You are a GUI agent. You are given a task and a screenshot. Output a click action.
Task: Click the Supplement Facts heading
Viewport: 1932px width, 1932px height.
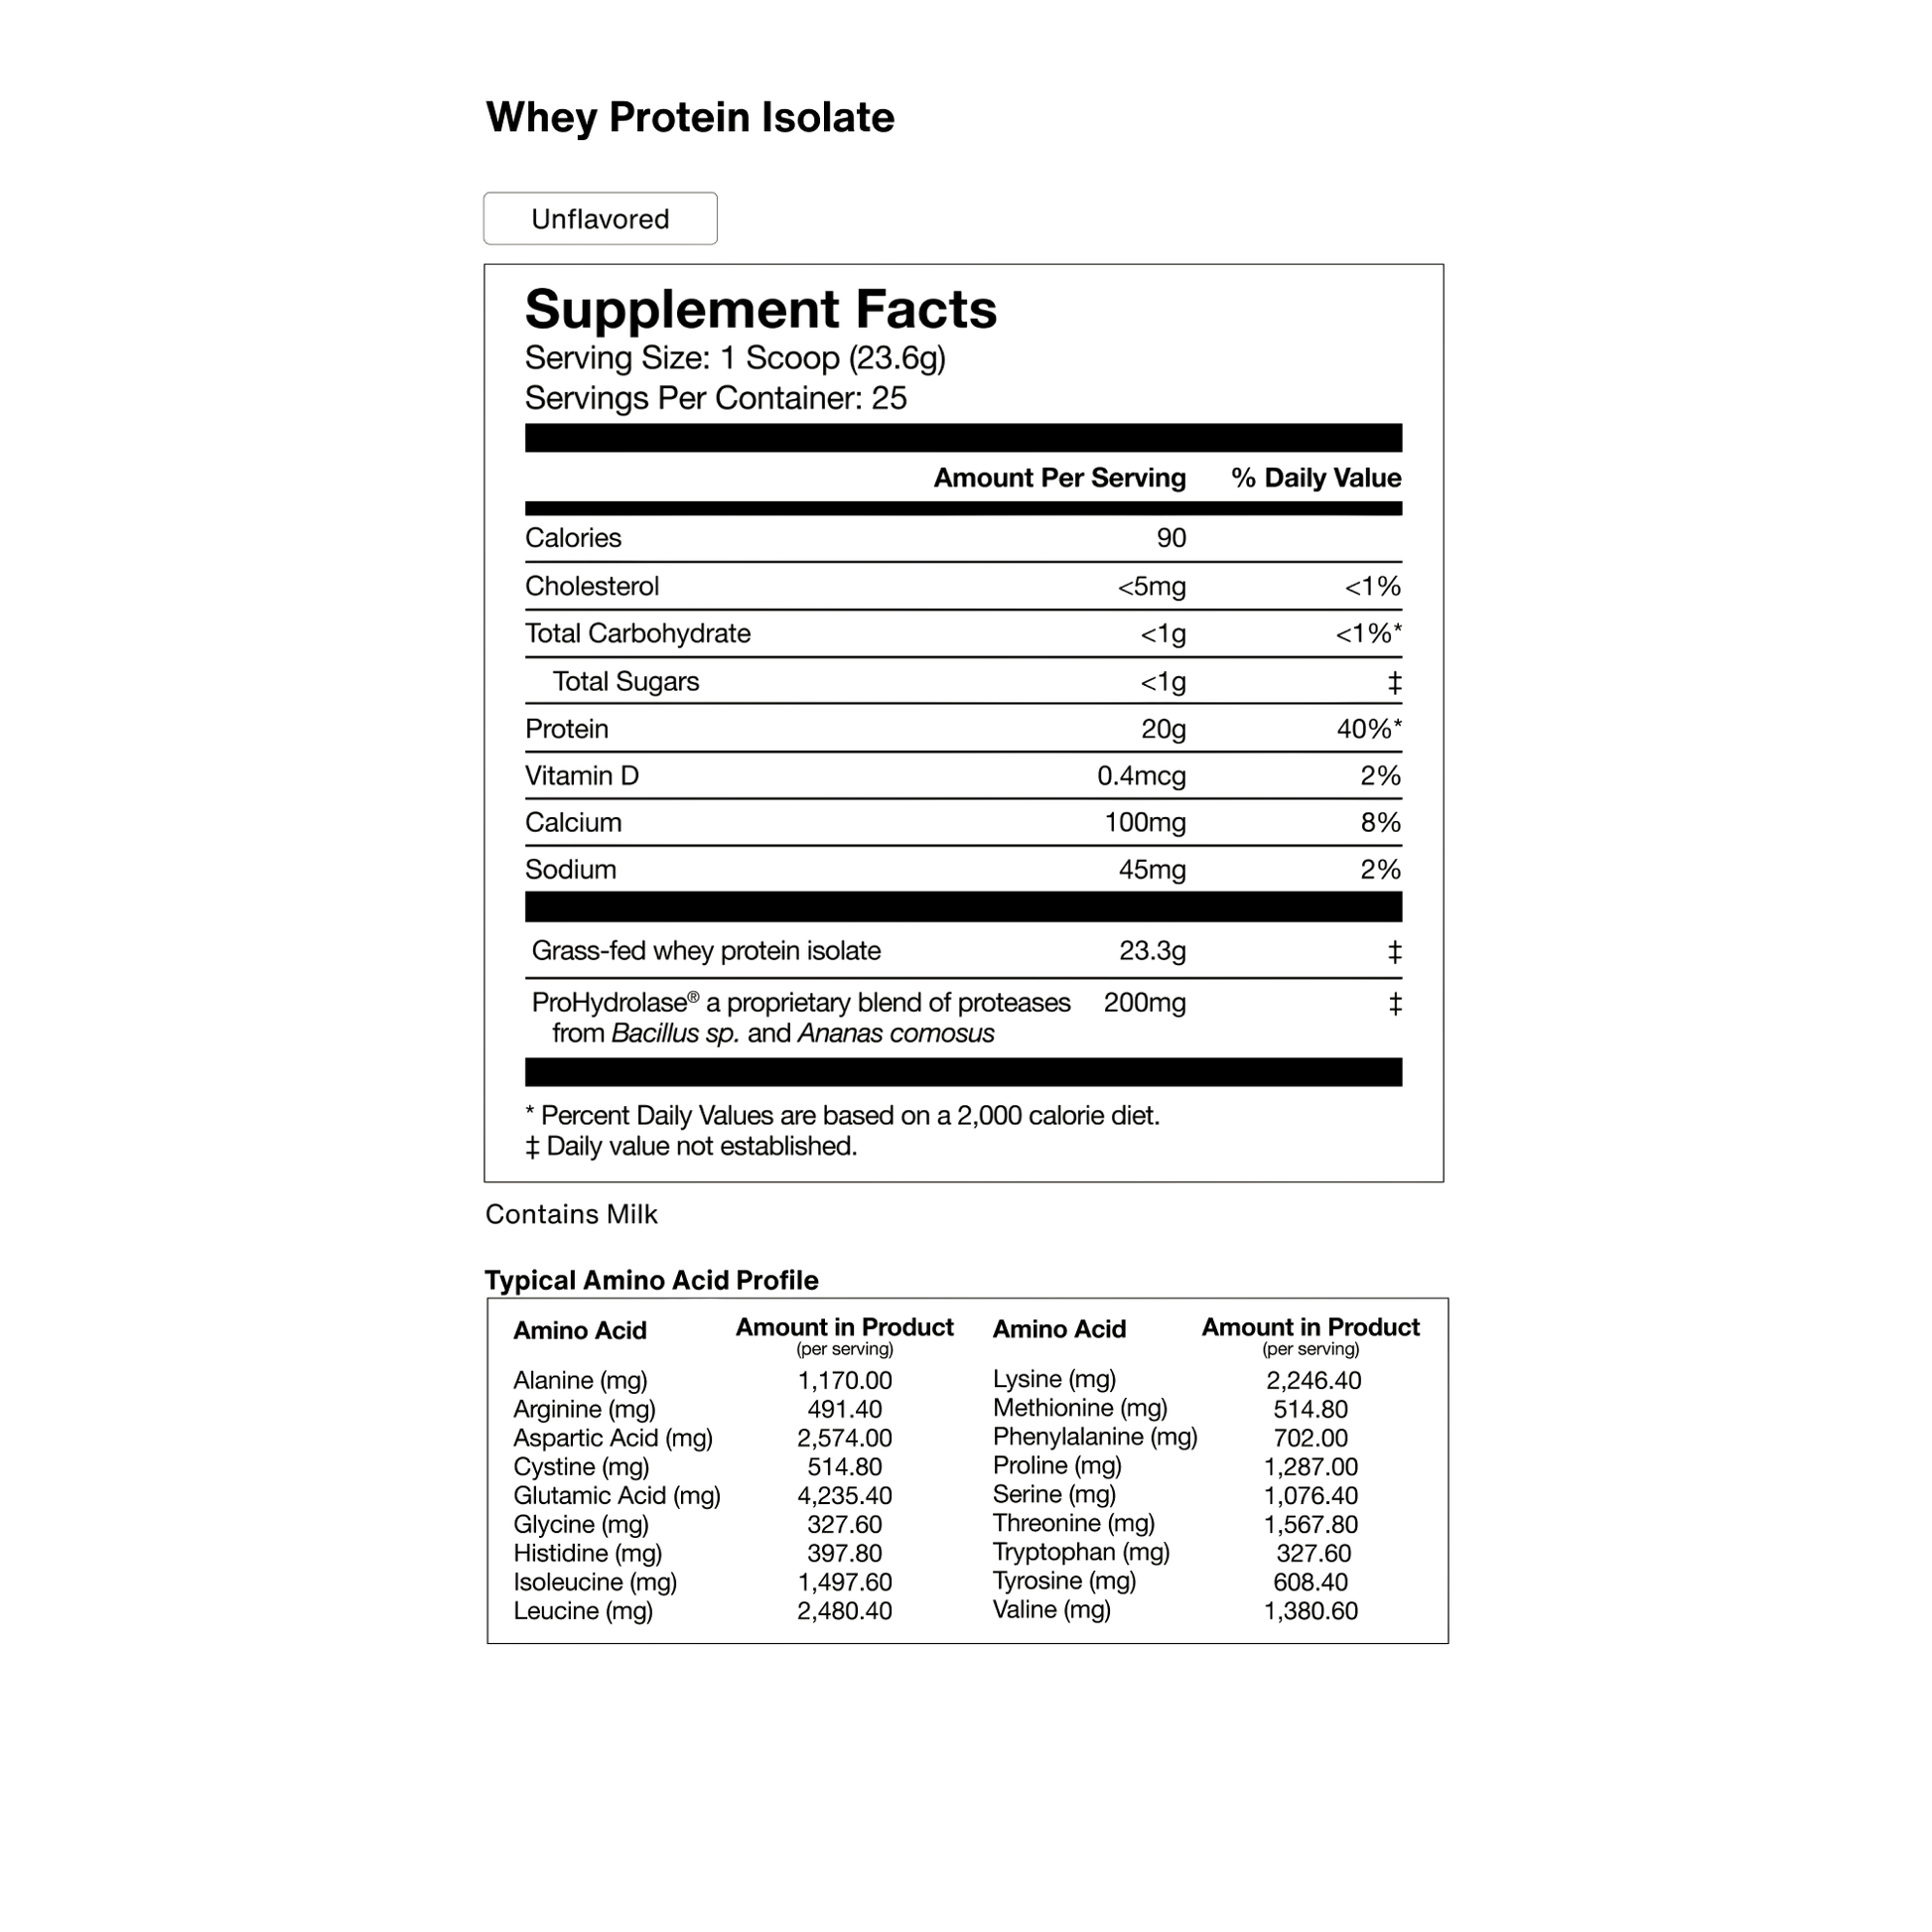[x=760, y=309]
